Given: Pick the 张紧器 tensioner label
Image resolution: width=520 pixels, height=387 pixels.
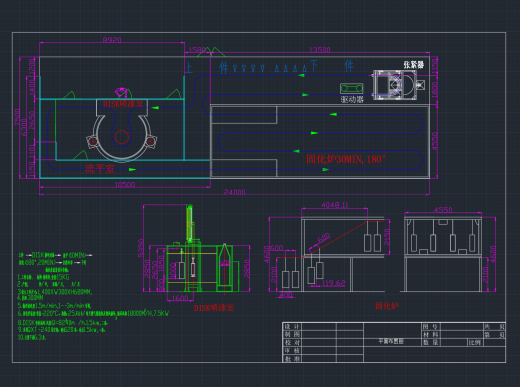Looking at the screenshot, I should [414, 65].
